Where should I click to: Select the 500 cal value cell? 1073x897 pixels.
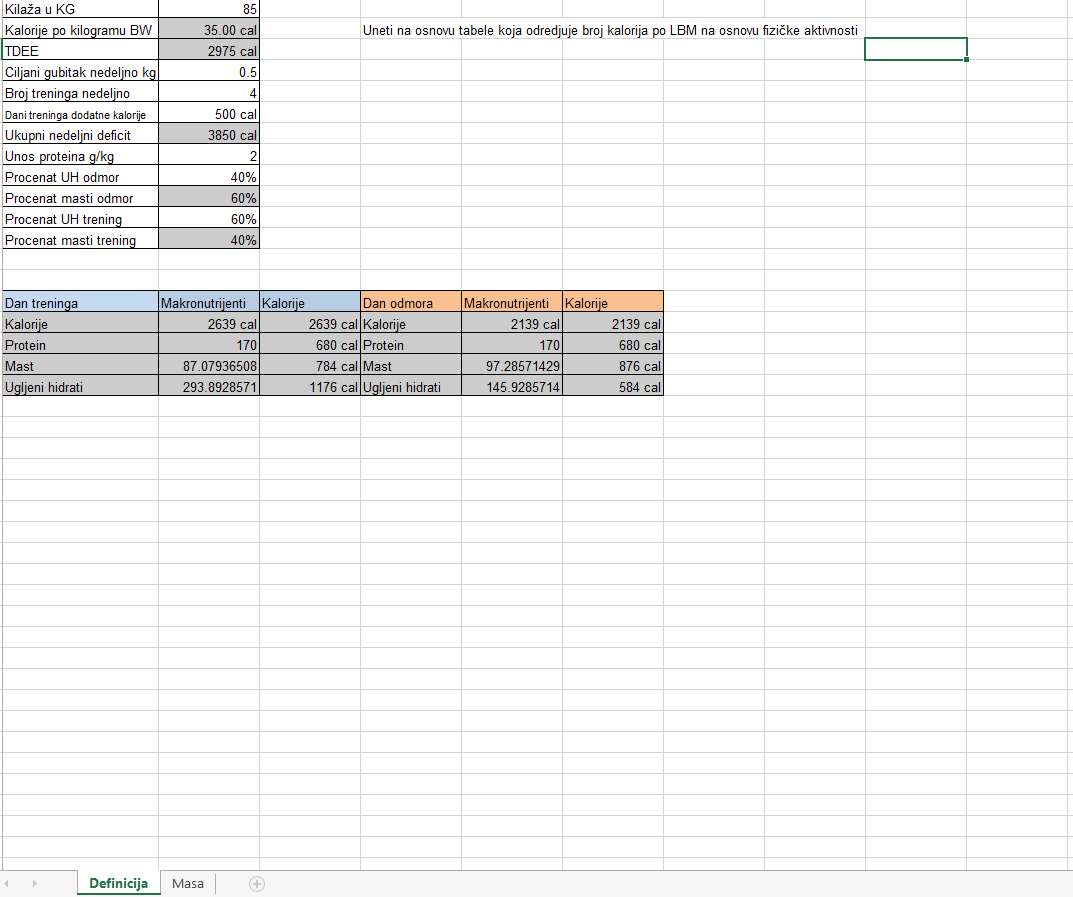[x=209, y=114]
